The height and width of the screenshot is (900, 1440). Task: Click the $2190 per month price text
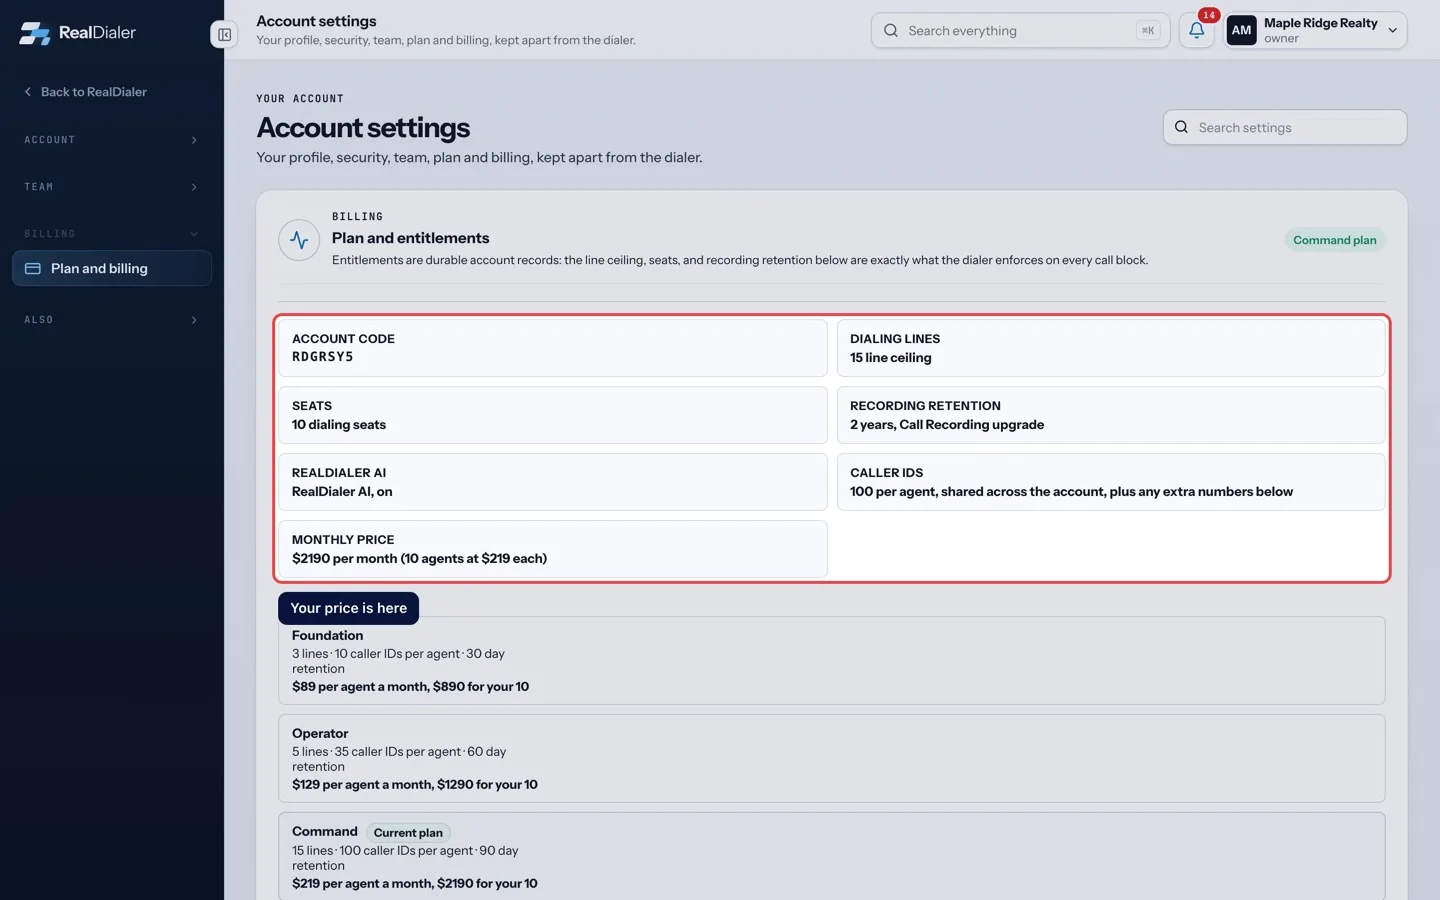tap(419, 559)
